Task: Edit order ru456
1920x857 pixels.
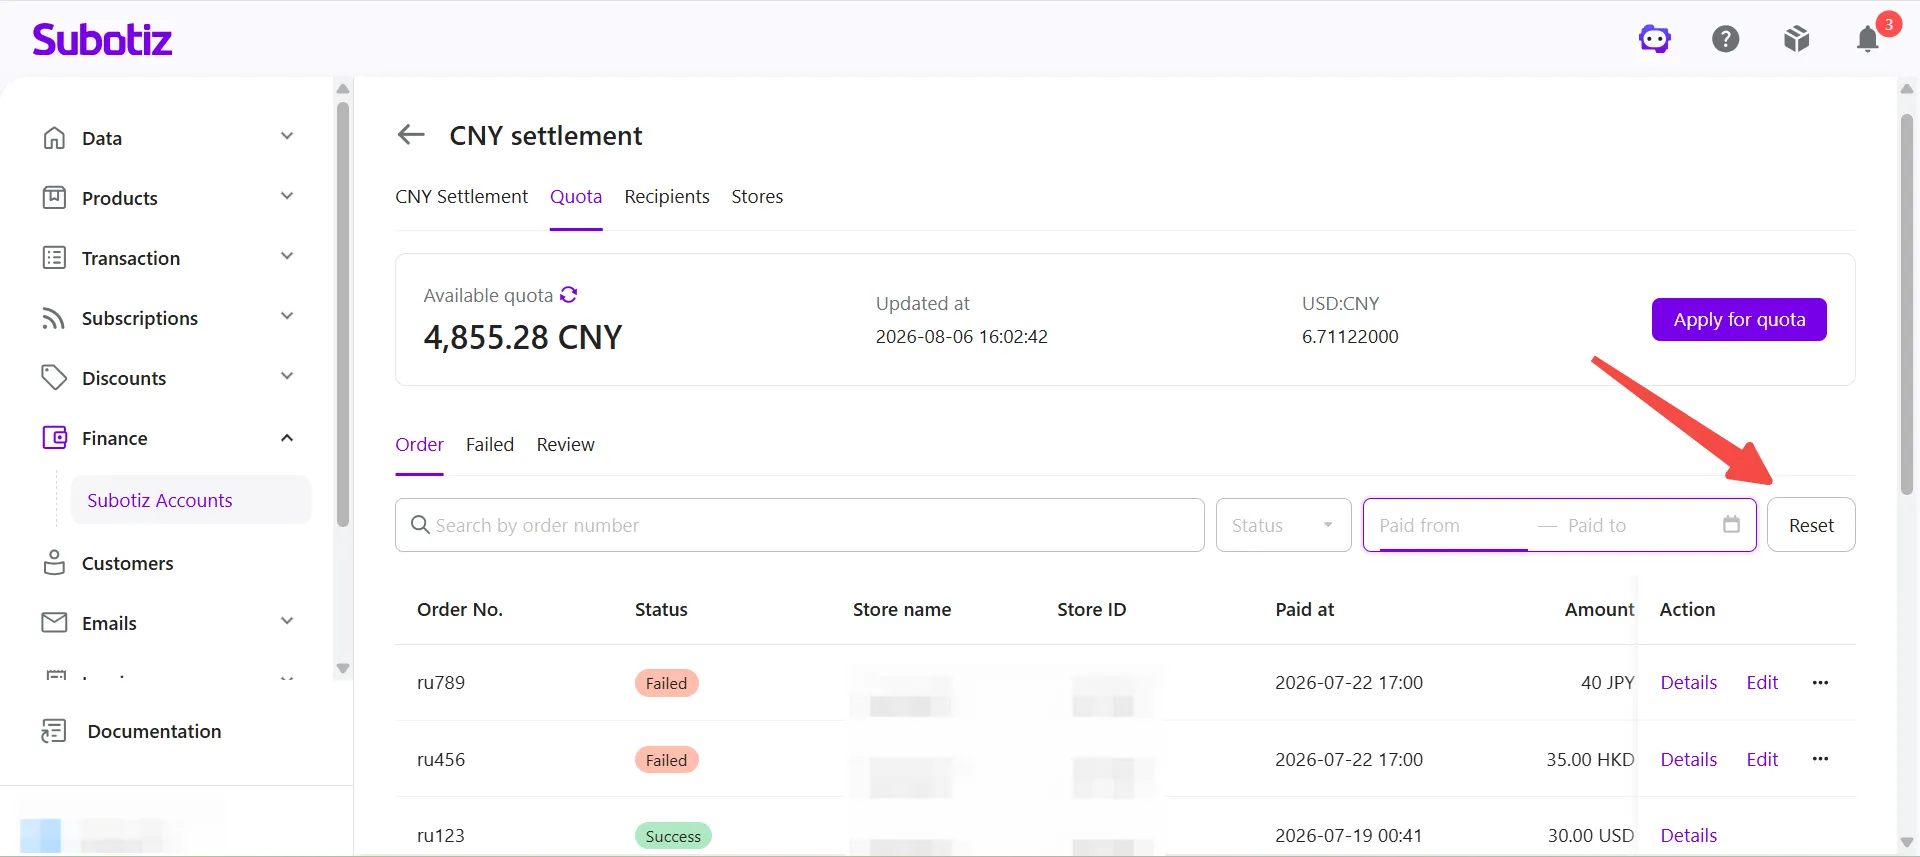Action: [x=1762, y=759]
